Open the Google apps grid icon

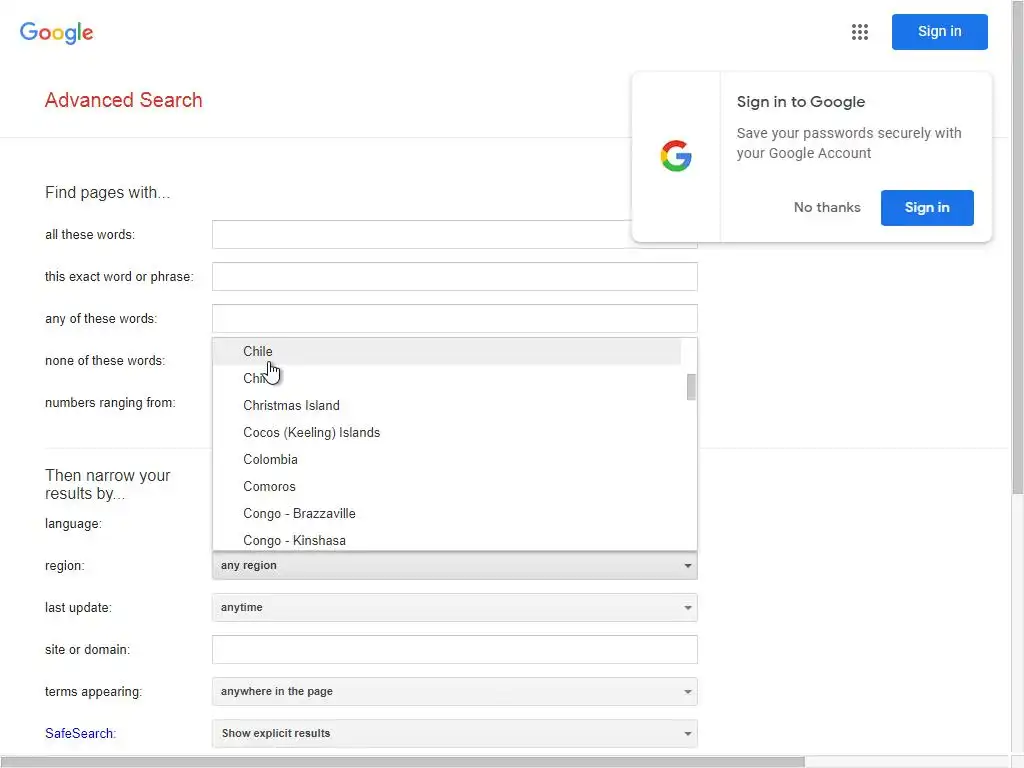(860, 32)
